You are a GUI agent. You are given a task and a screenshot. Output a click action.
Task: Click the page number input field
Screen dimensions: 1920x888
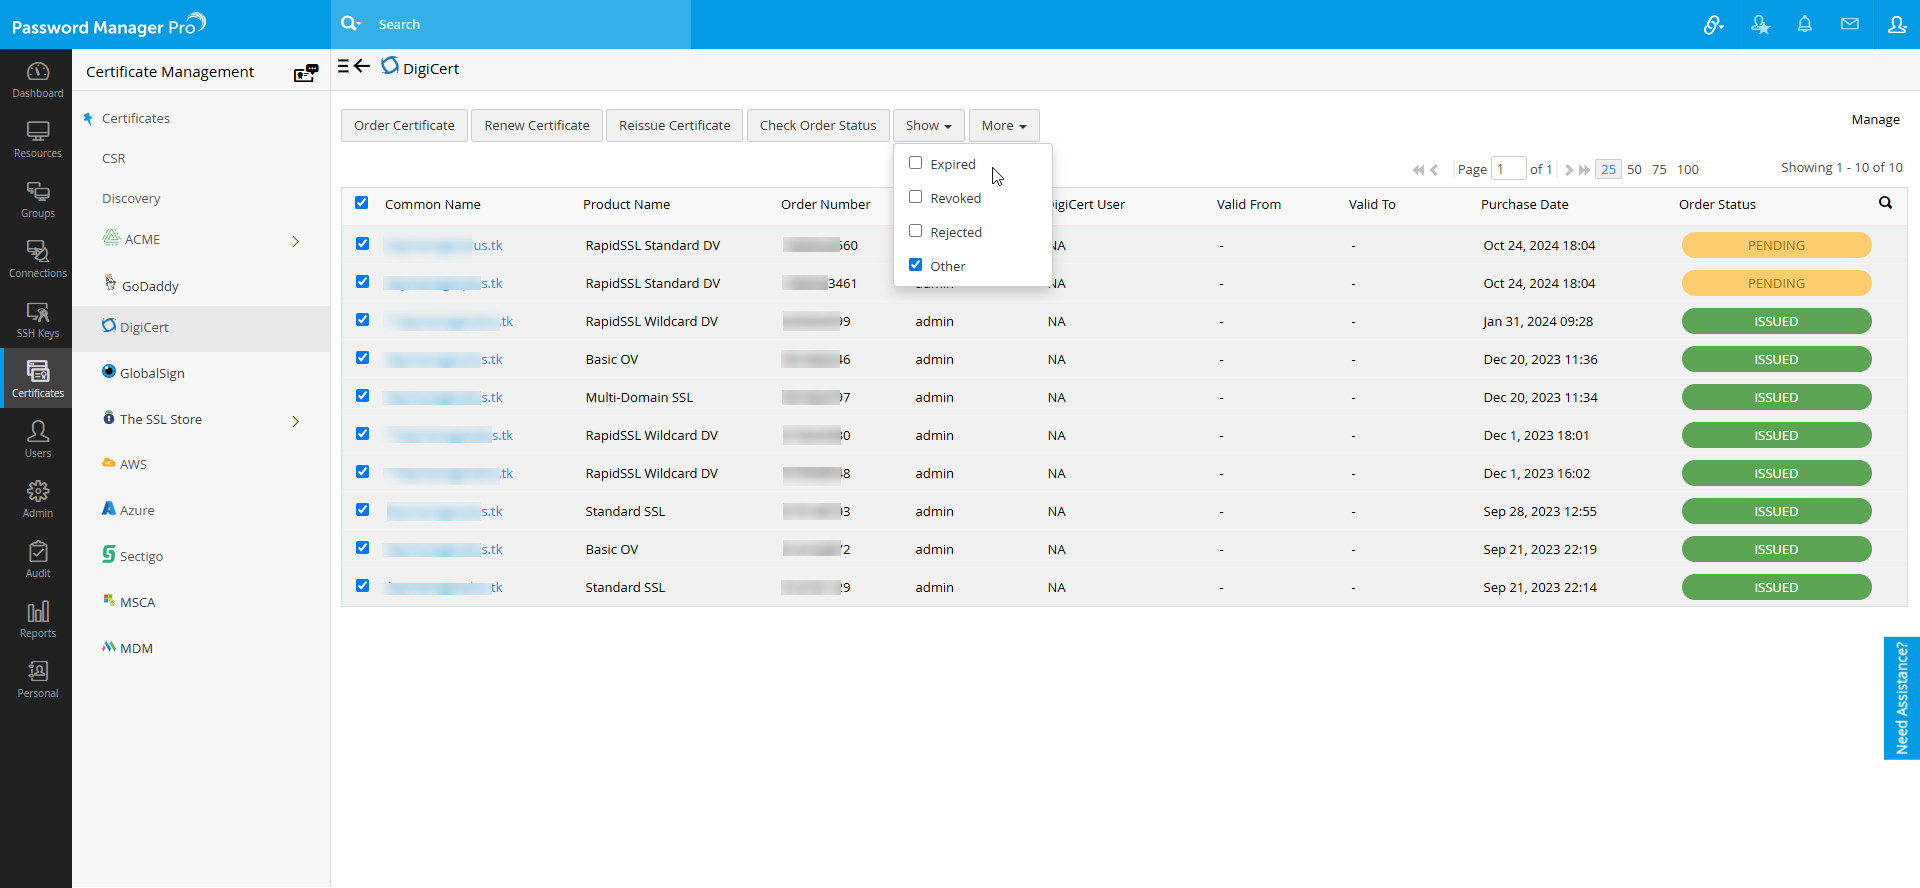tap(1507, 169)
